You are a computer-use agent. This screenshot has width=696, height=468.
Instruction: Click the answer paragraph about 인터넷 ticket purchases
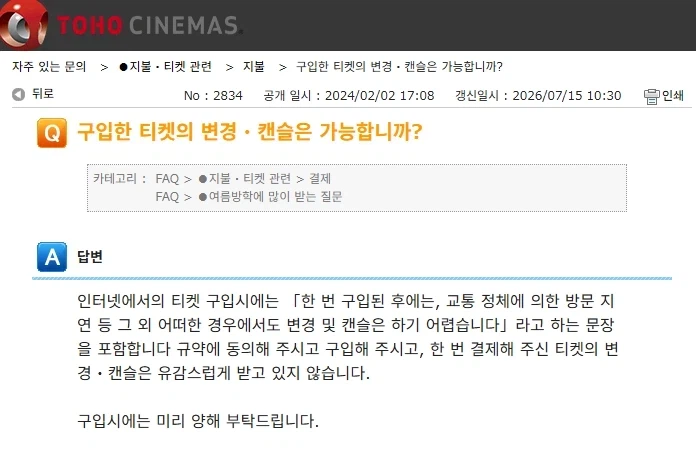348,337
